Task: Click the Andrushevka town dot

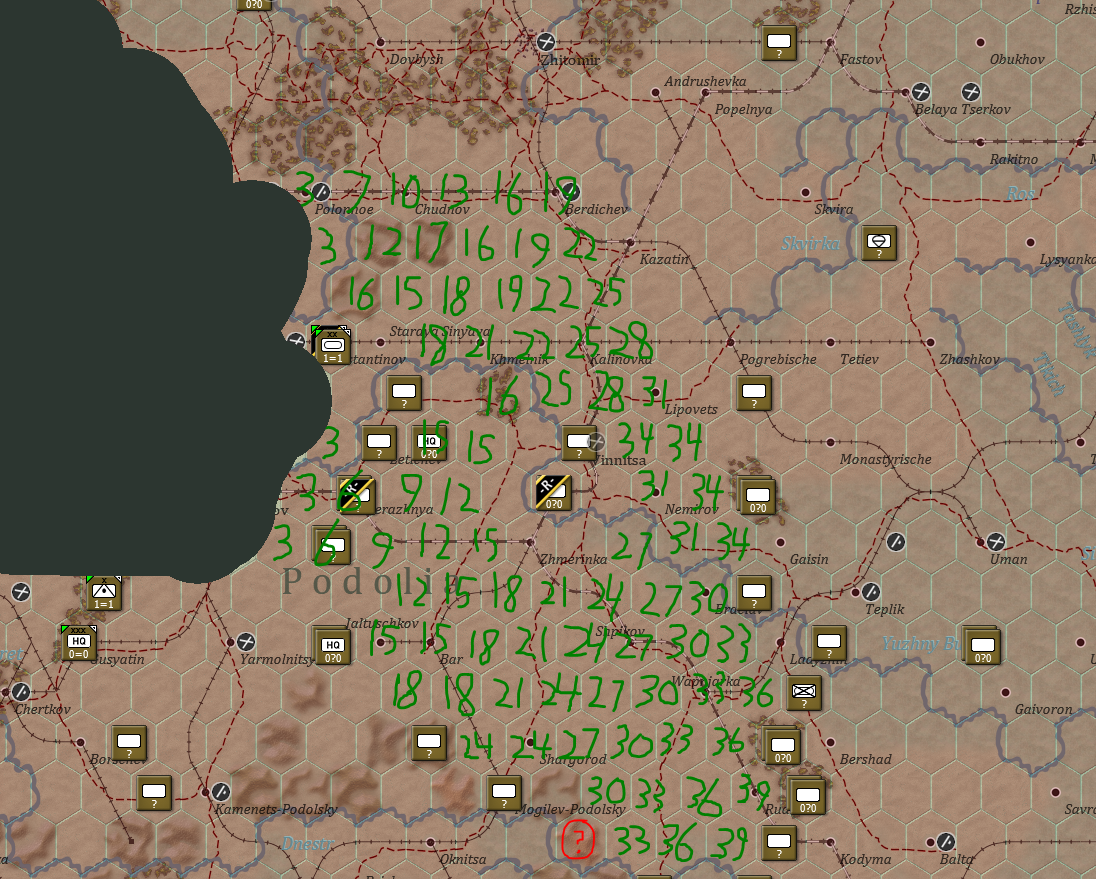Action: [x=655, y=92]
